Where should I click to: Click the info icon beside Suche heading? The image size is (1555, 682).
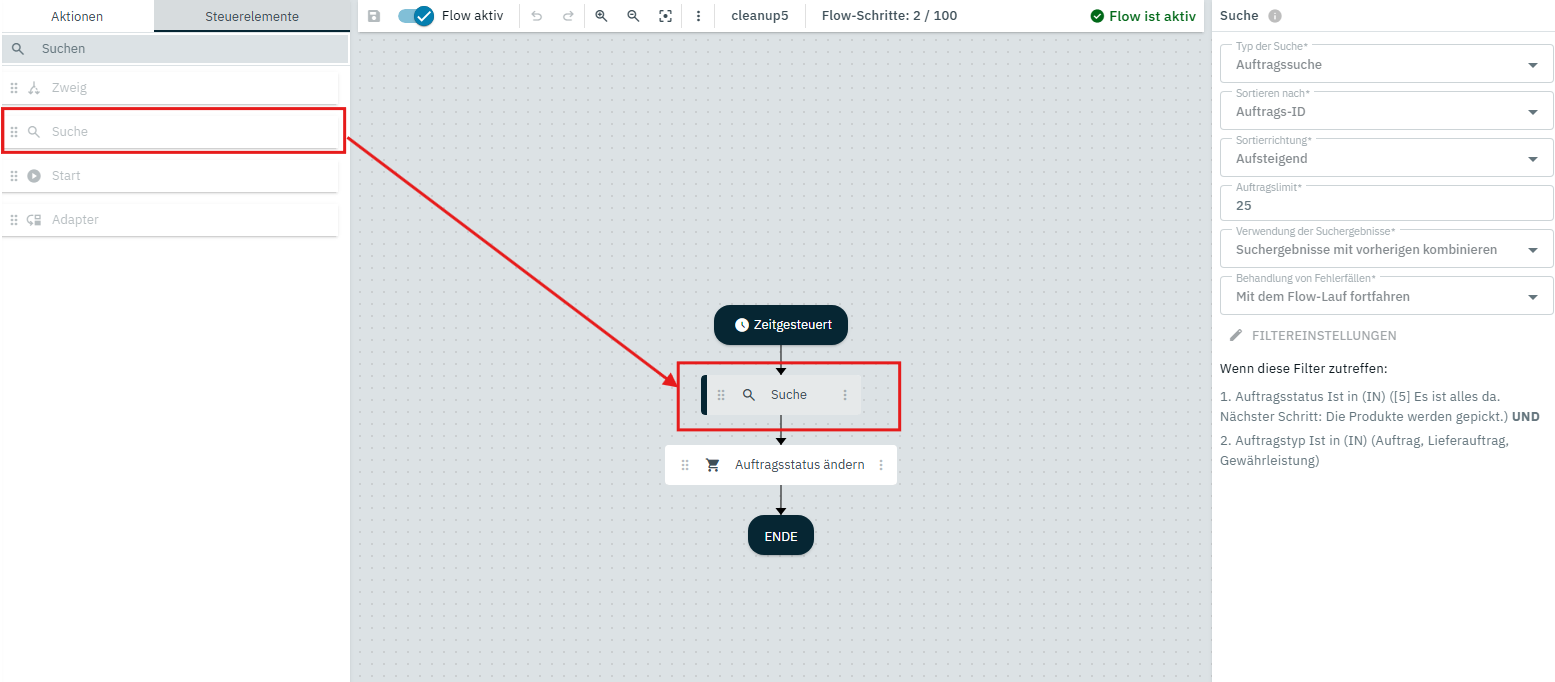pyautogui.click(x=1274, y=16)
